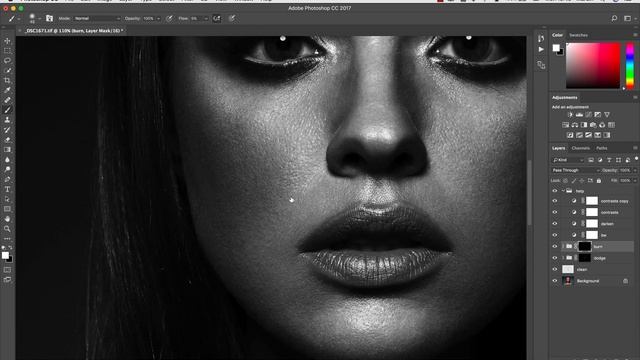Image resolution: width=640 pixels, height=360 pixels.
Task: Select the Quick Selection tool
Action: click(7, 71)
